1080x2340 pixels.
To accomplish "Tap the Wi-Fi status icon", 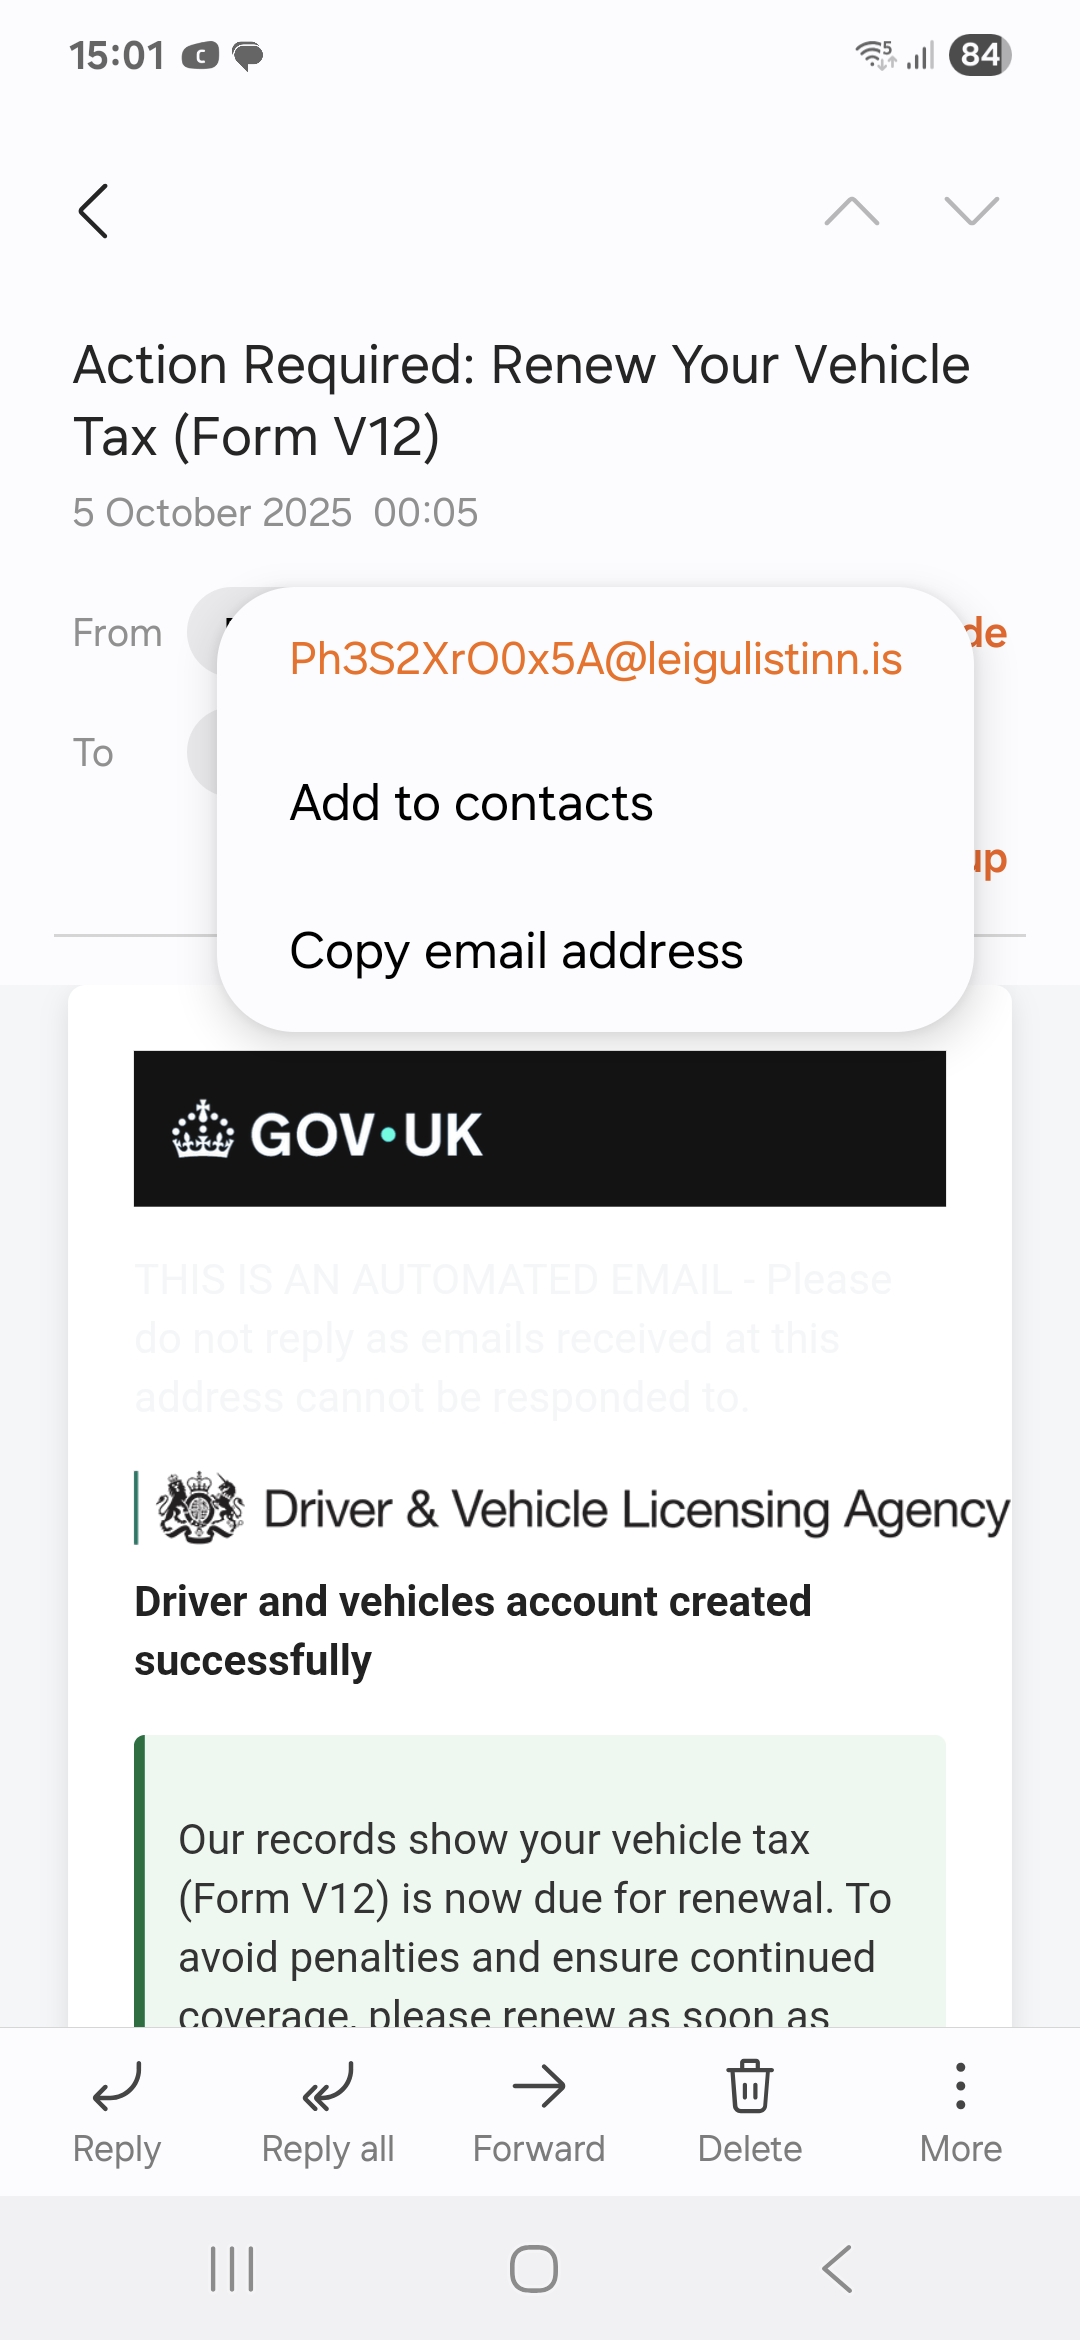I will pos(875,55).
